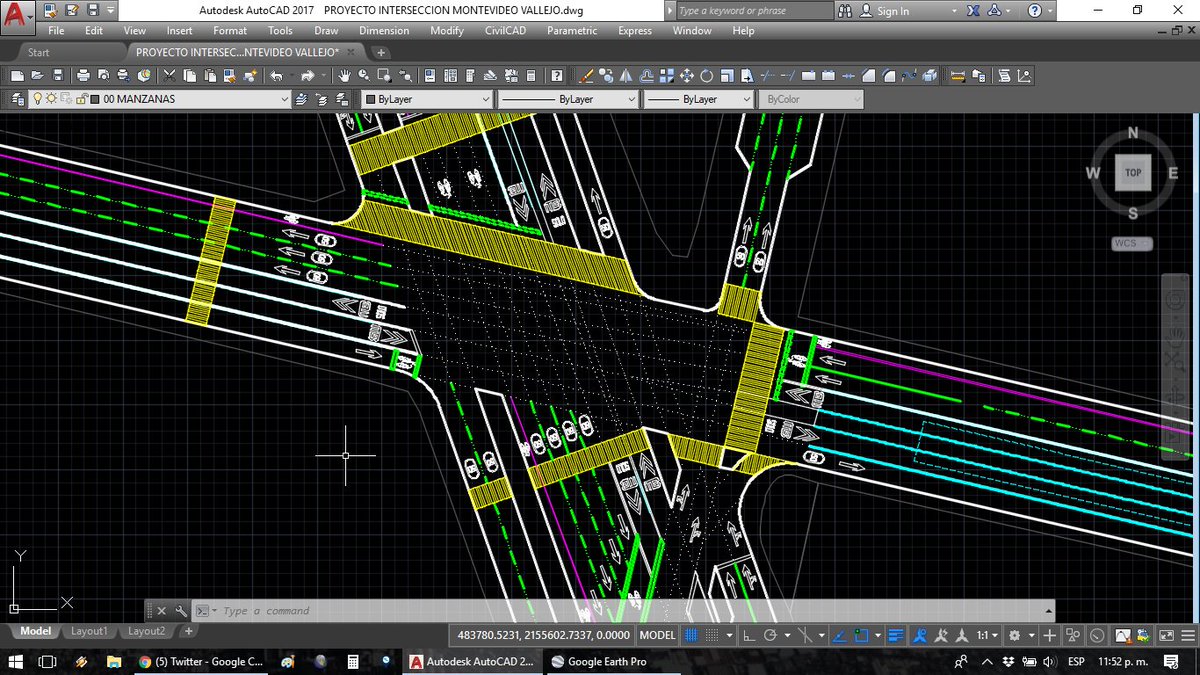Select the Mirror tool
The height and width of the screenshot is (675, 1200).
[625, 75]
